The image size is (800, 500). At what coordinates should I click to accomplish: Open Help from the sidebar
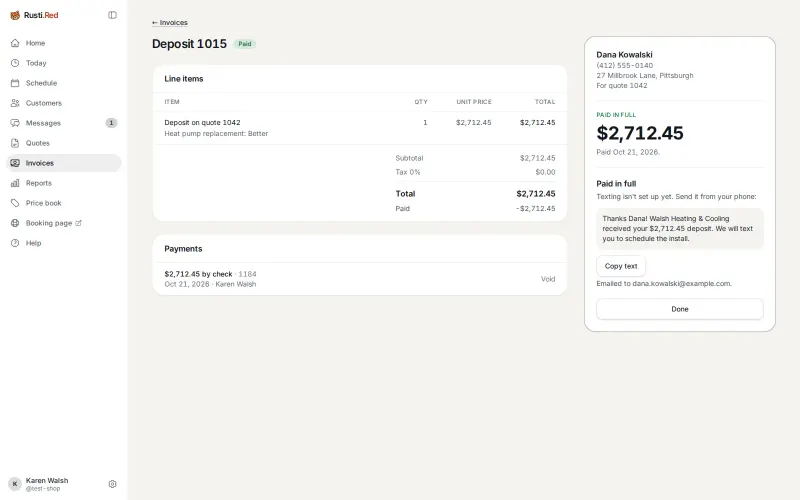coord(64,243)
